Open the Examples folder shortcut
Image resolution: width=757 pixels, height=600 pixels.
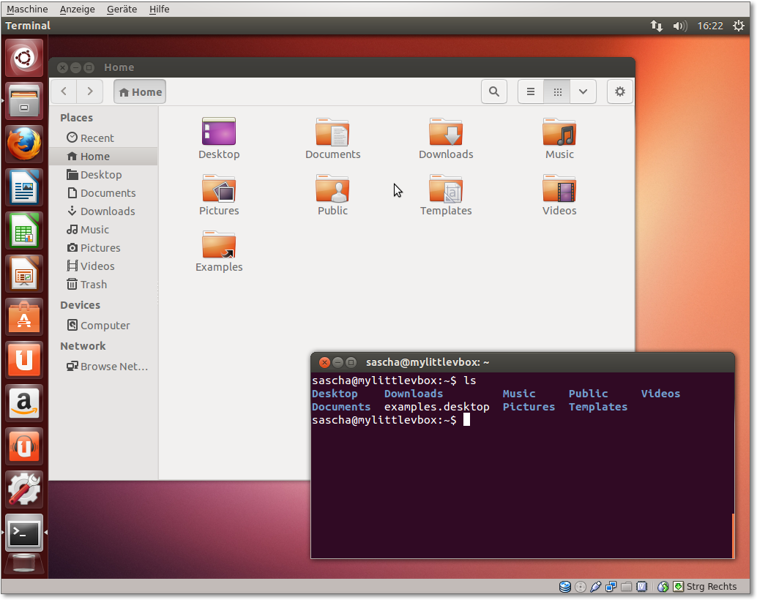pyautogui.click(x=219, y=246)
